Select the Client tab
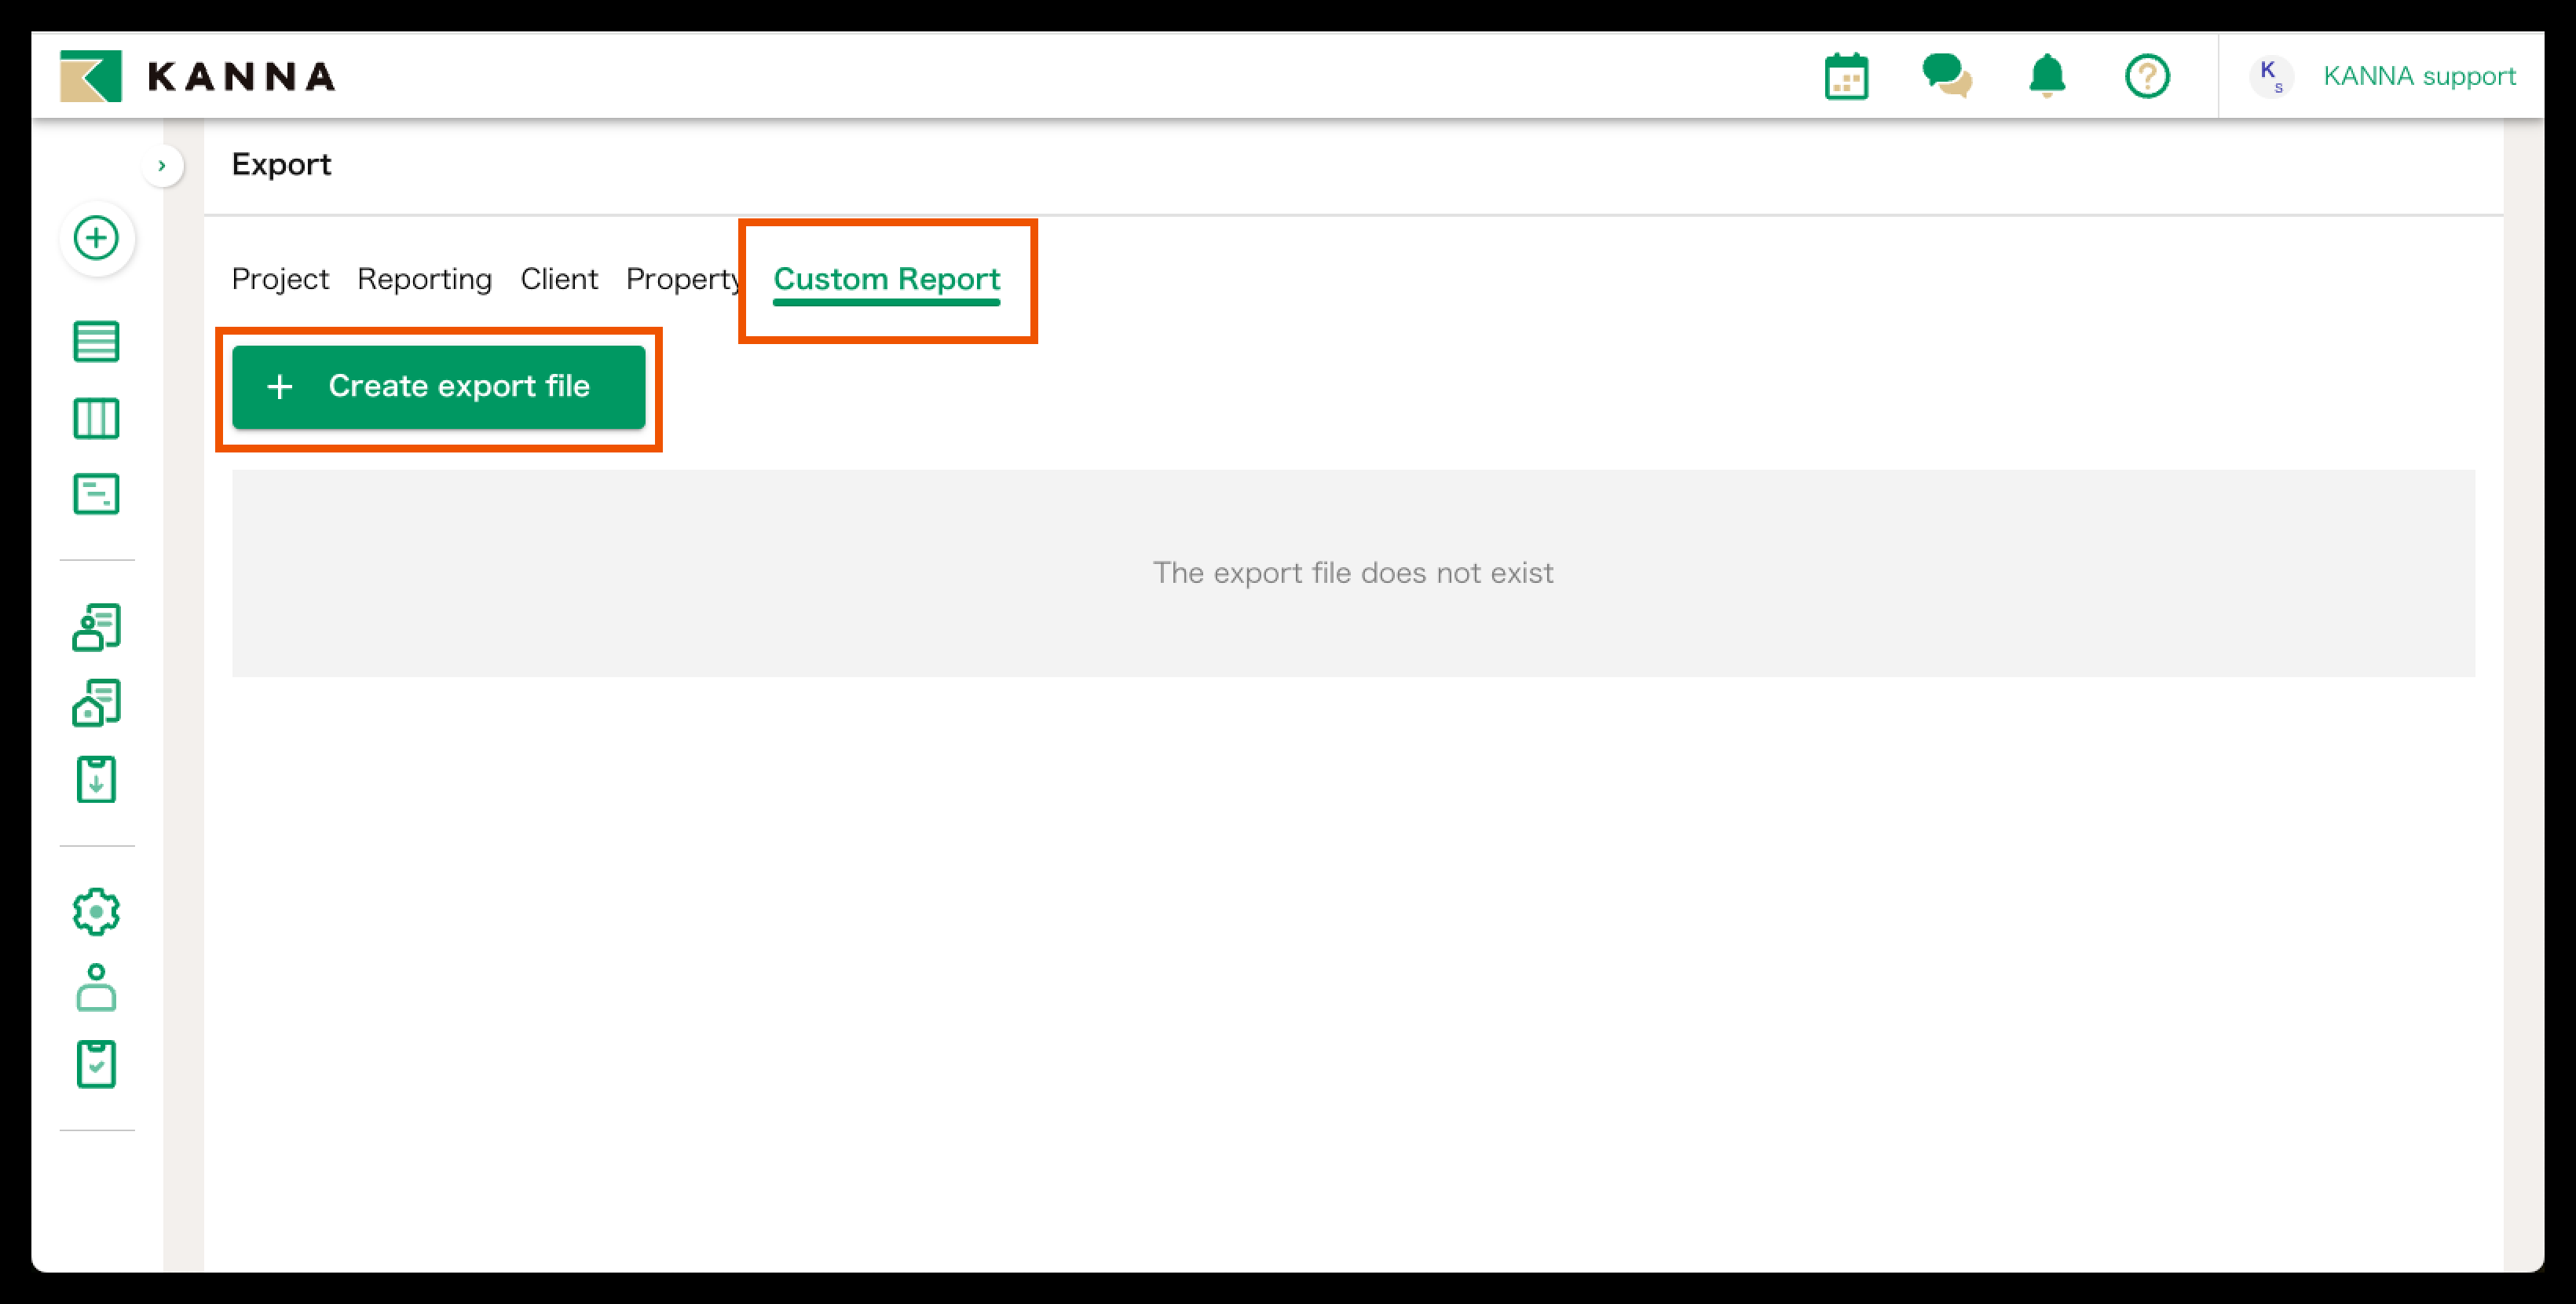Image resolution: width=2576 pixels, height=1304 pixels. [x=559, y=279]
